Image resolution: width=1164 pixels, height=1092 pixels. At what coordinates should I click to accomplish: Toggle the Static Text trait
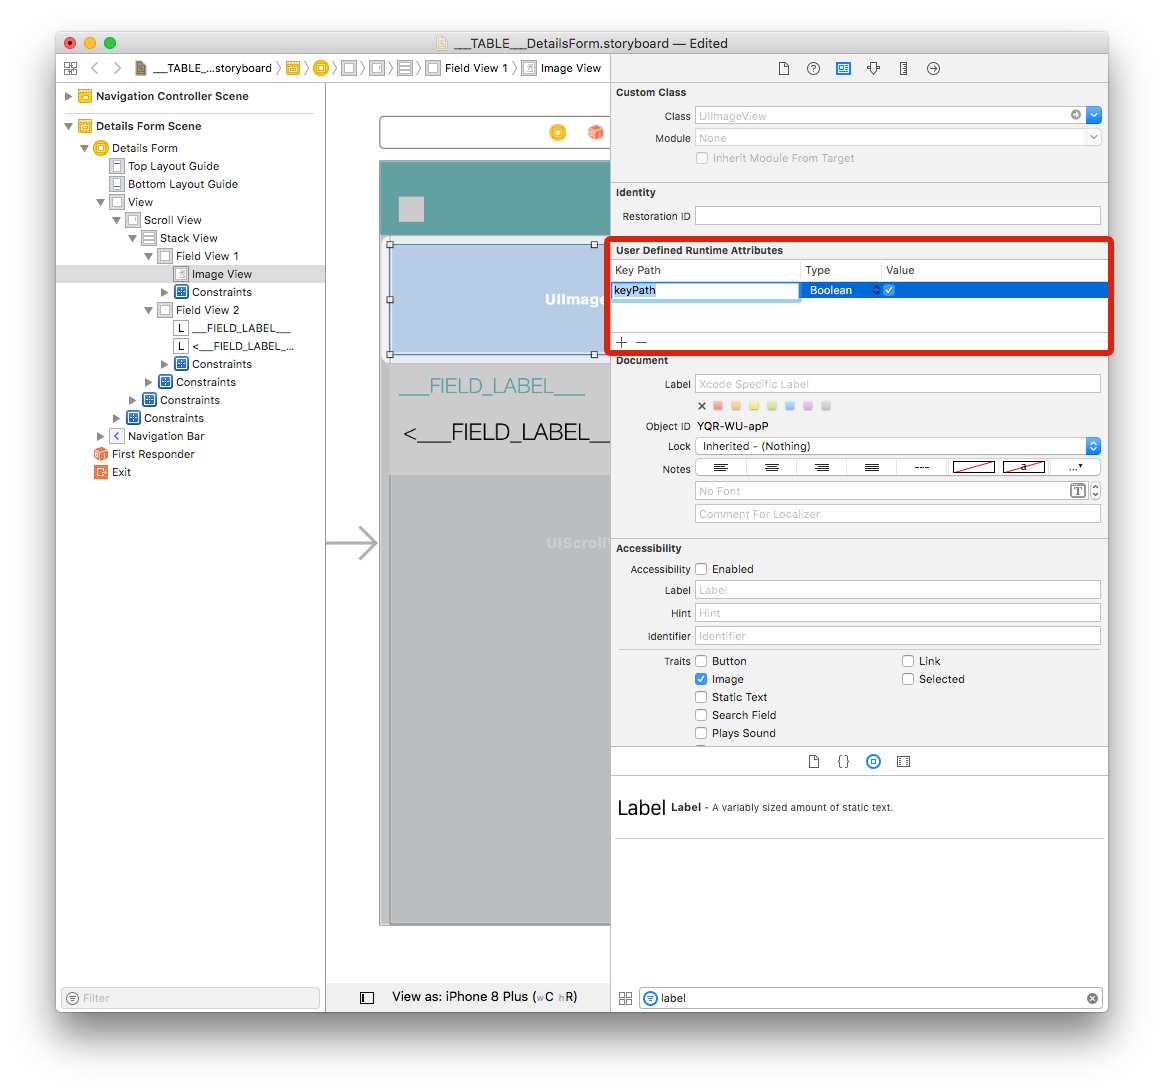[x=701, y=697]
